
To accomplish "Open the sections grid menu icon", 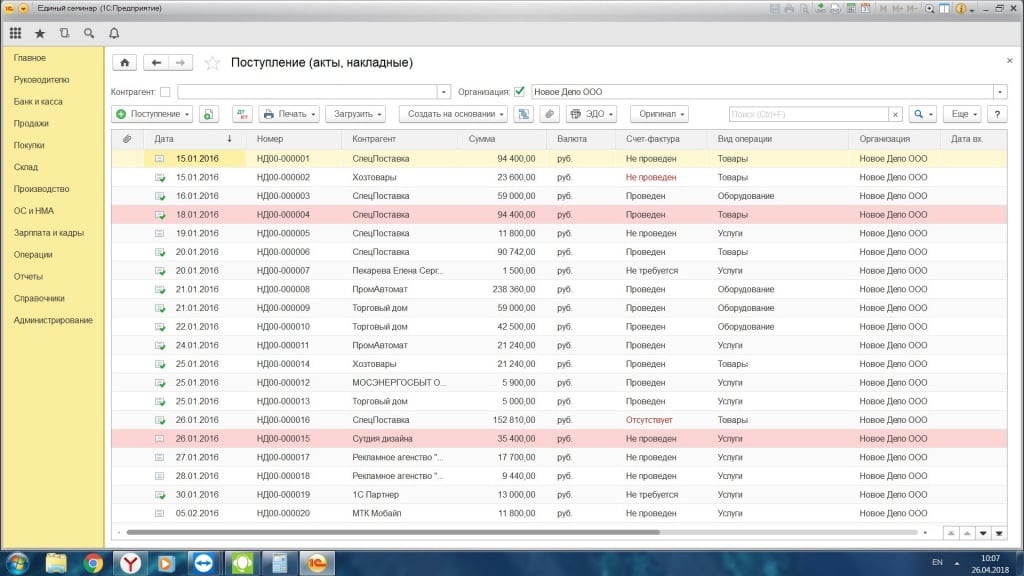I will tap(15, 32).
